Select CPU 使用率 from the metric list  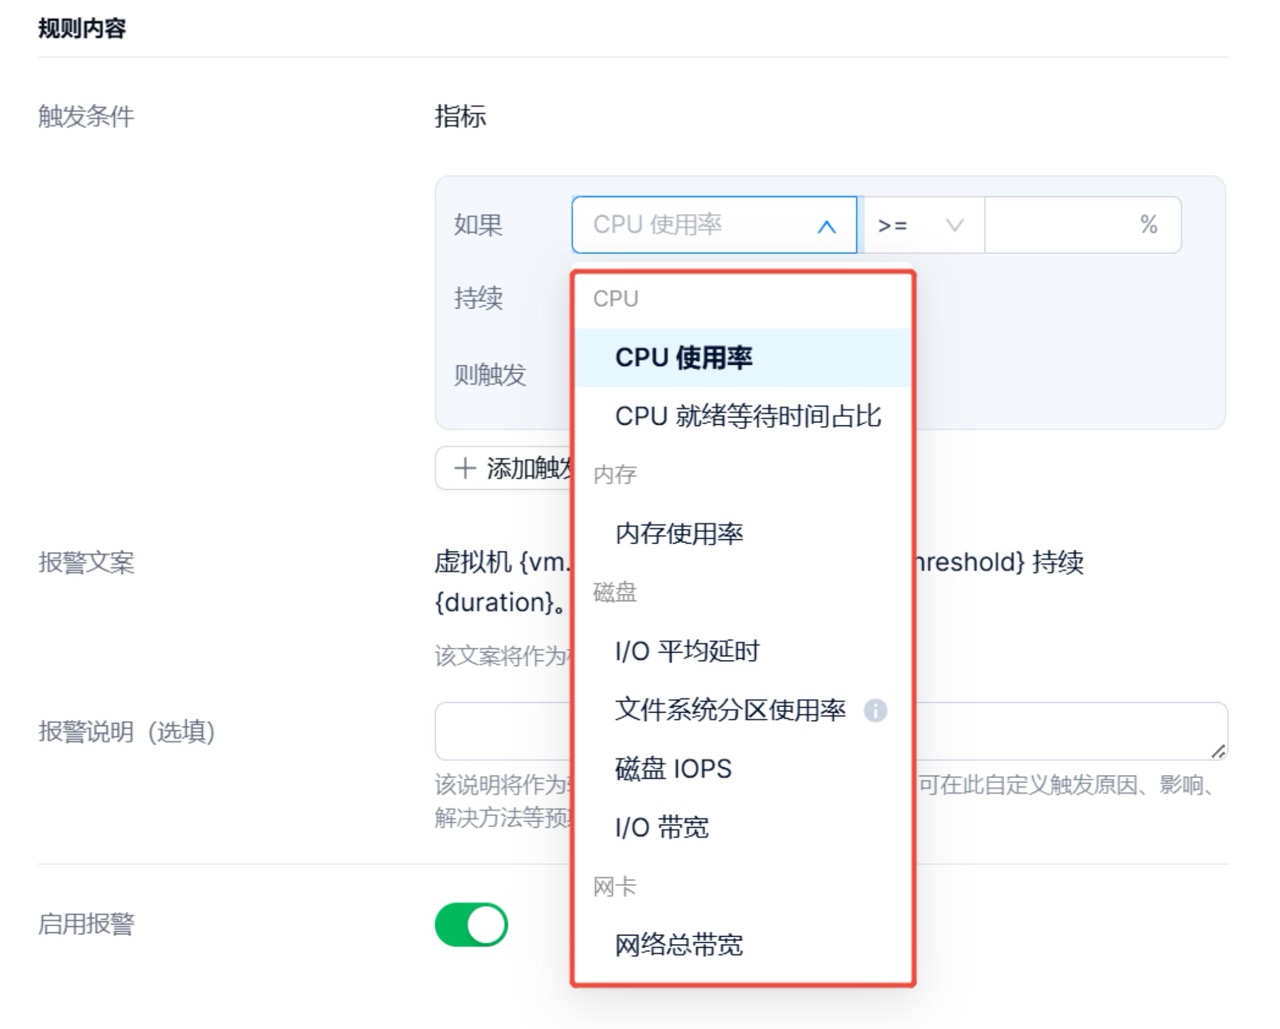(x=684, y=358)
